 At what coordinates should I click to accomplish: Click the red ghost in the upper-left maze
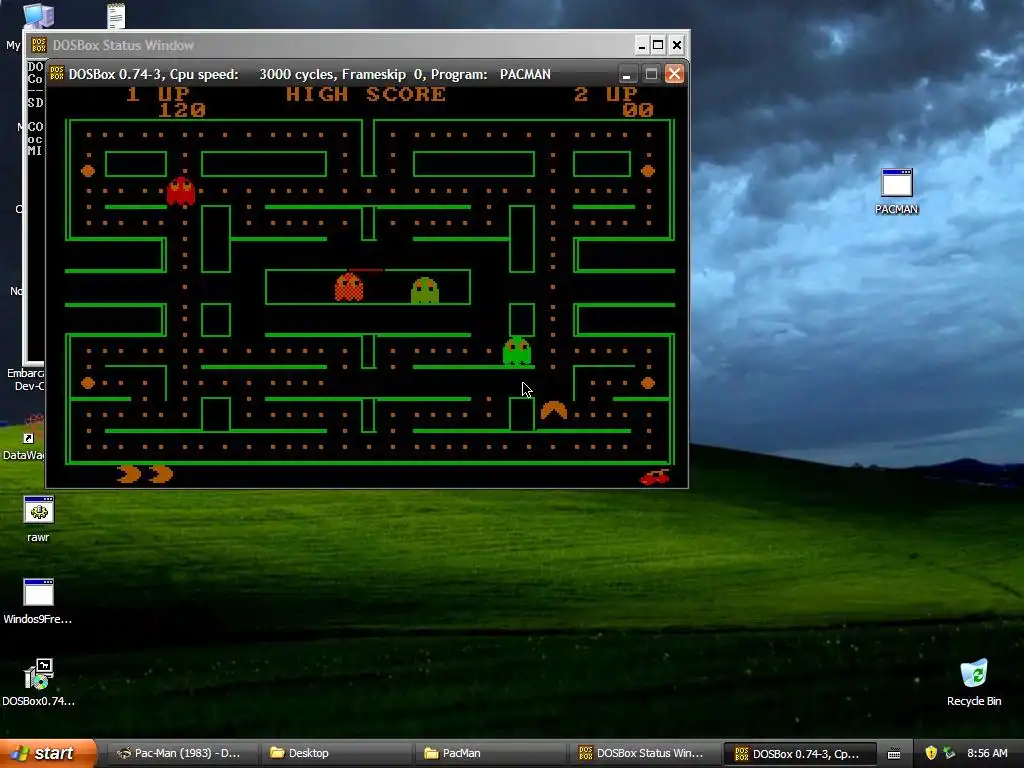point(181,191)
